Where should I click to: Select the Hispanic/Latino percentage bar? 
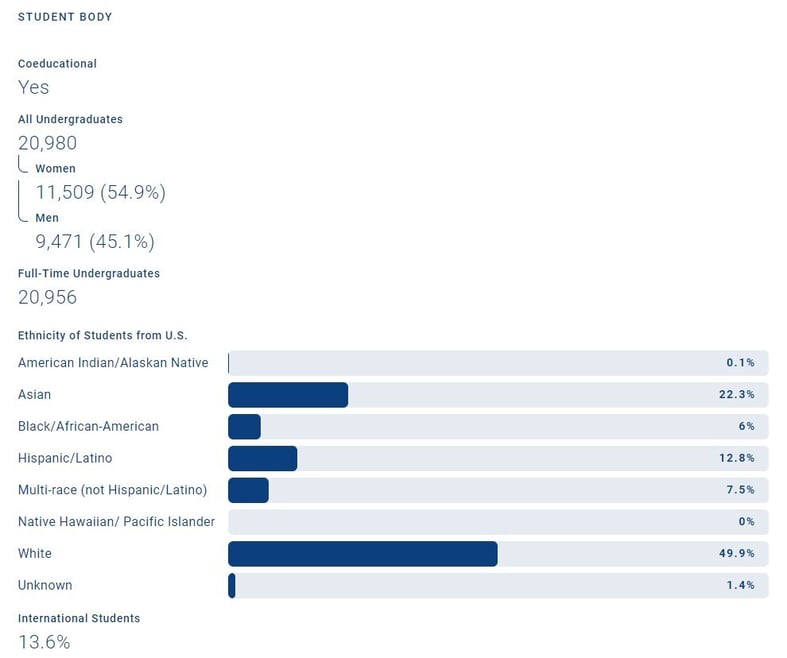coord(498,458)
